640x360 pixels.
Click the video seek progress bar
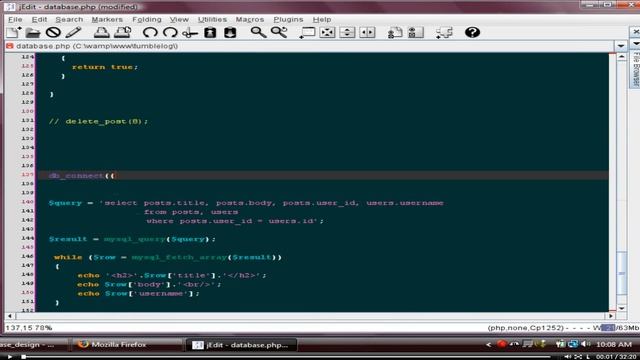[x=287, y=357]
